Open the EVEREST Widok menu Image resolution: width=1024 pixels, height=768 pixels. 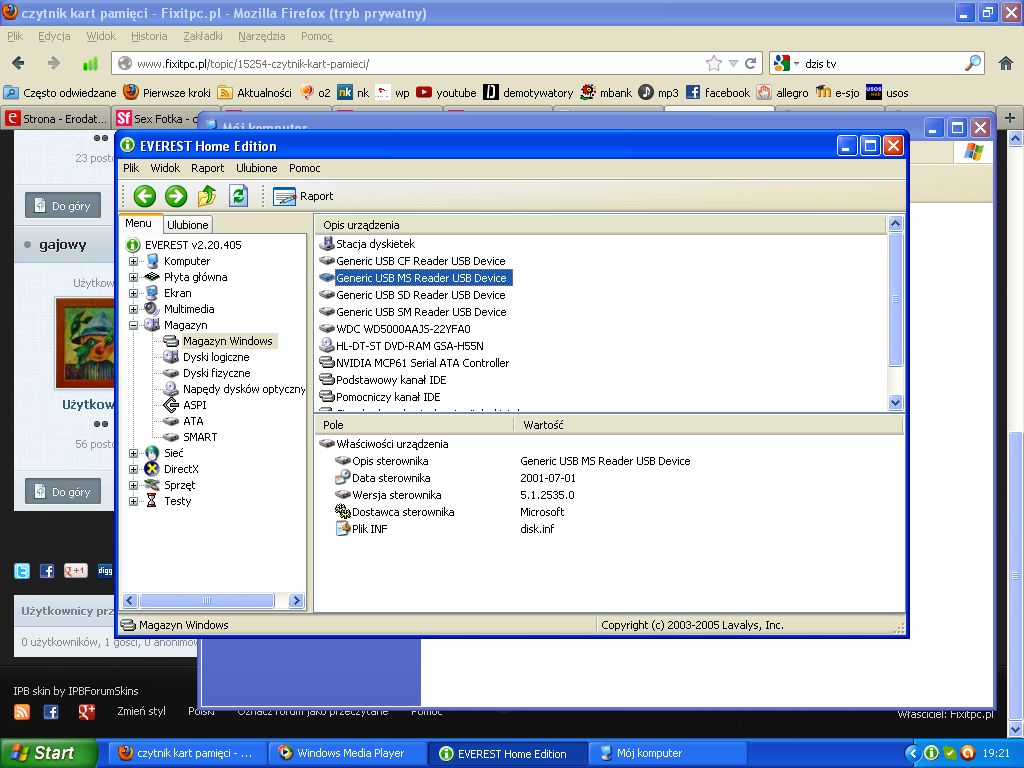[165, 168]
